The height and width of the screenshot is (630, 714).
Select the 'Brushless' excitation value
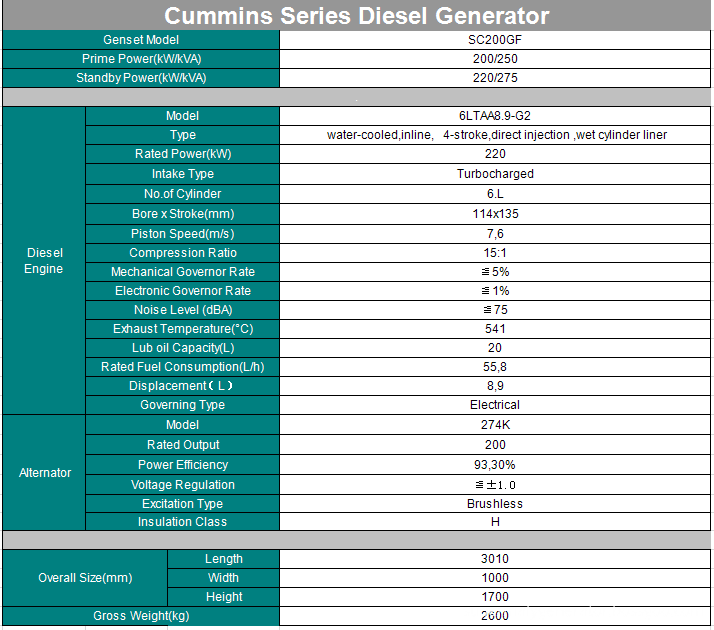(x=495, y=504)
